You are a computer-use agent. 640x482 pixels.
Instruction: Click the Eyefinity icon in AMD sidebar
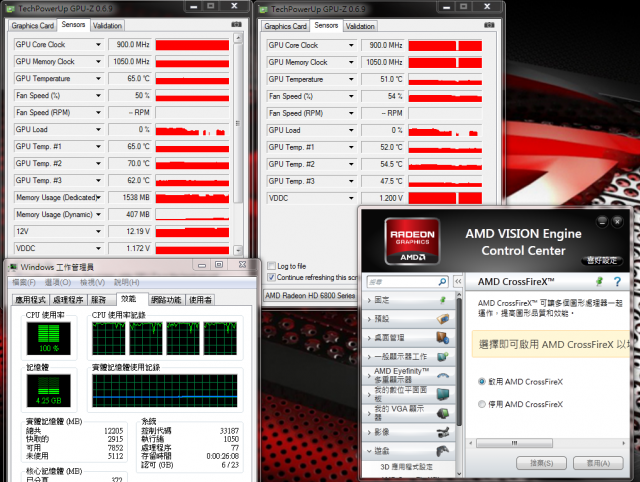(x=443, y=375)
